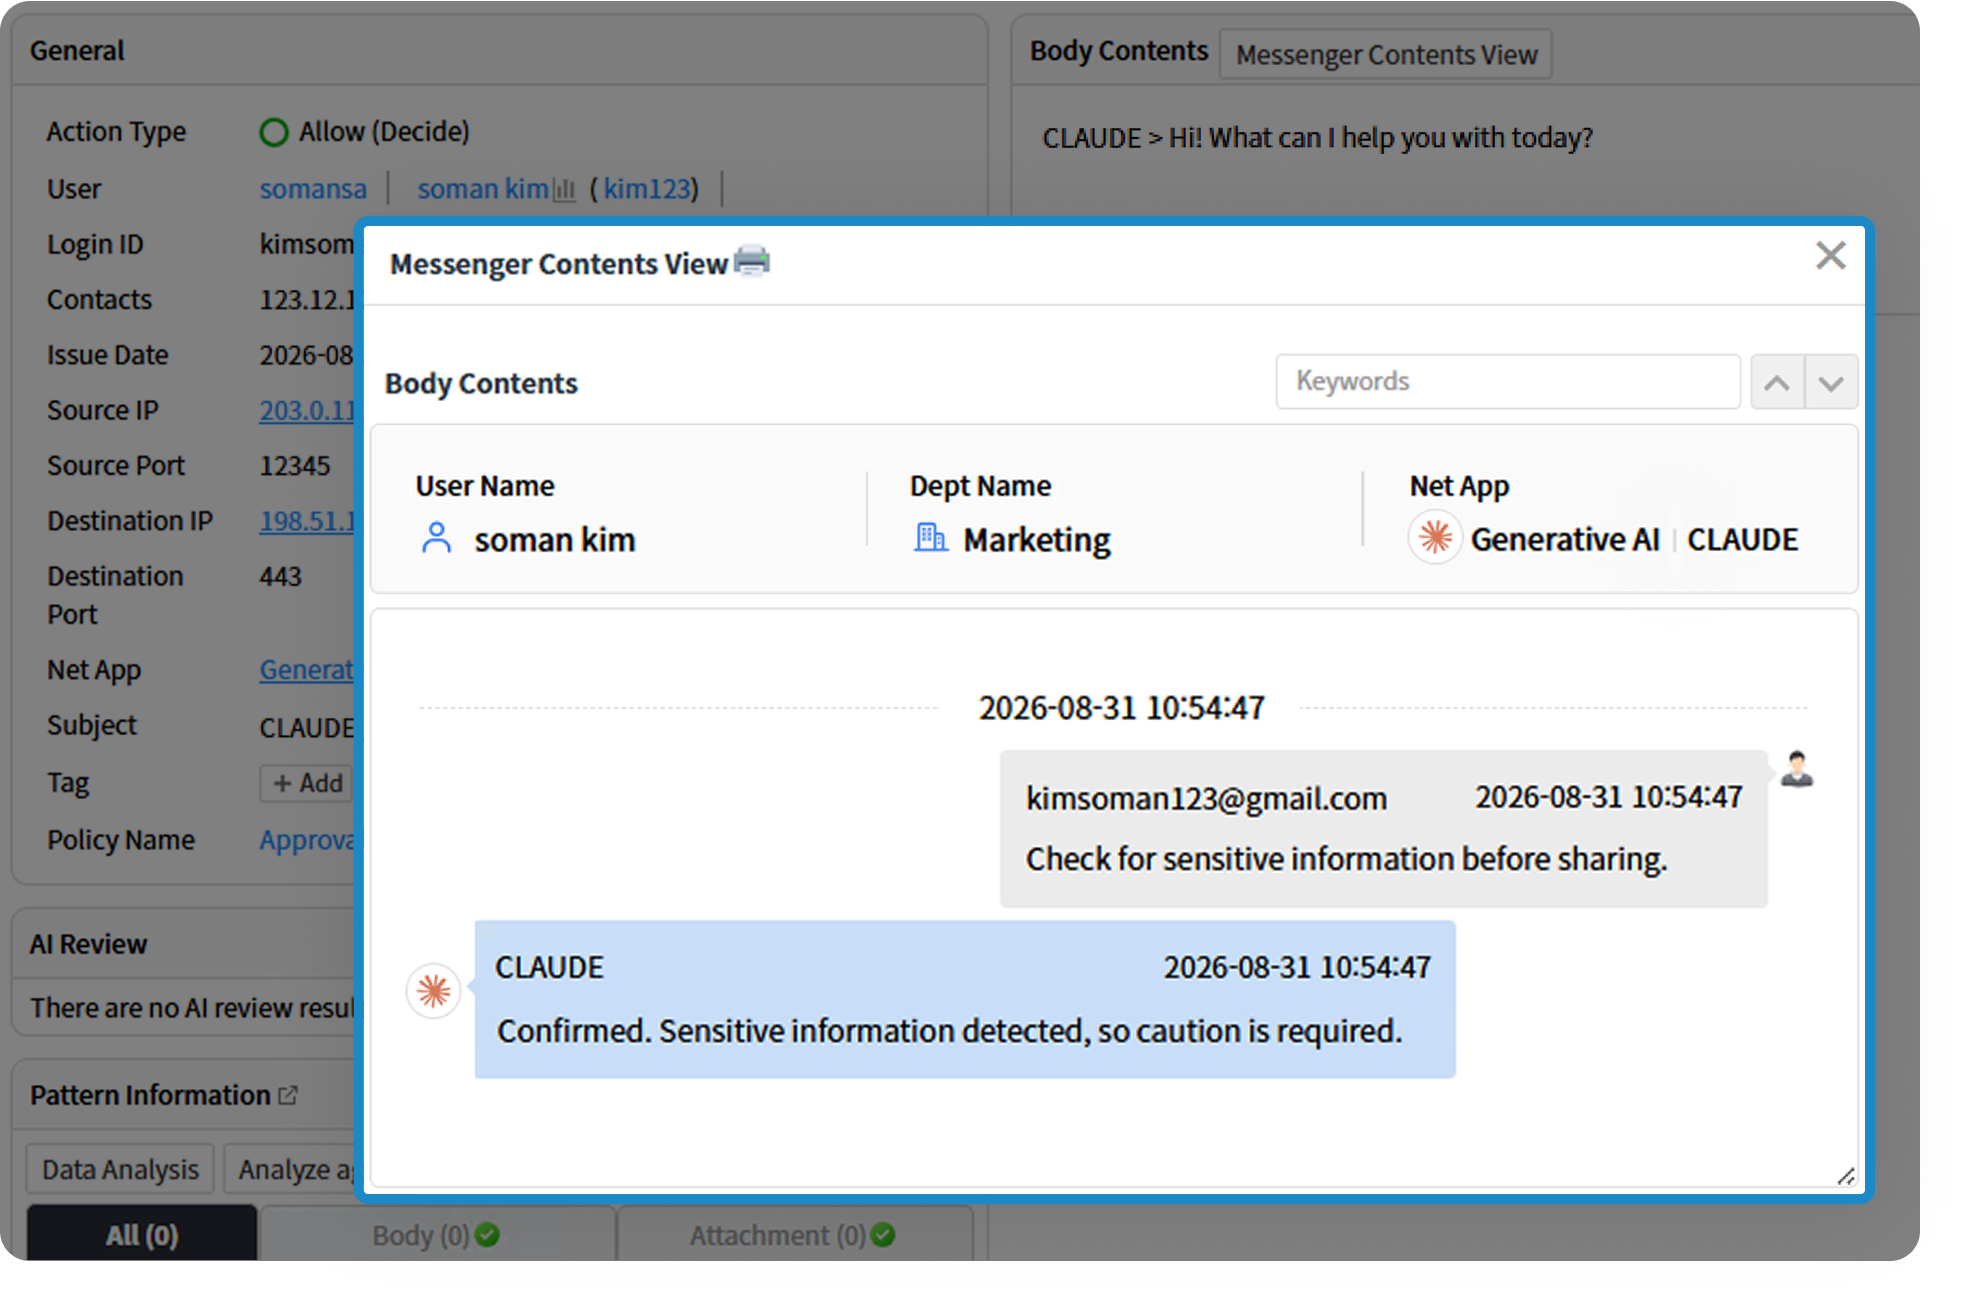Jump to next keyword match arrow
1976x1309 pixels.
tap(1831, 382)
